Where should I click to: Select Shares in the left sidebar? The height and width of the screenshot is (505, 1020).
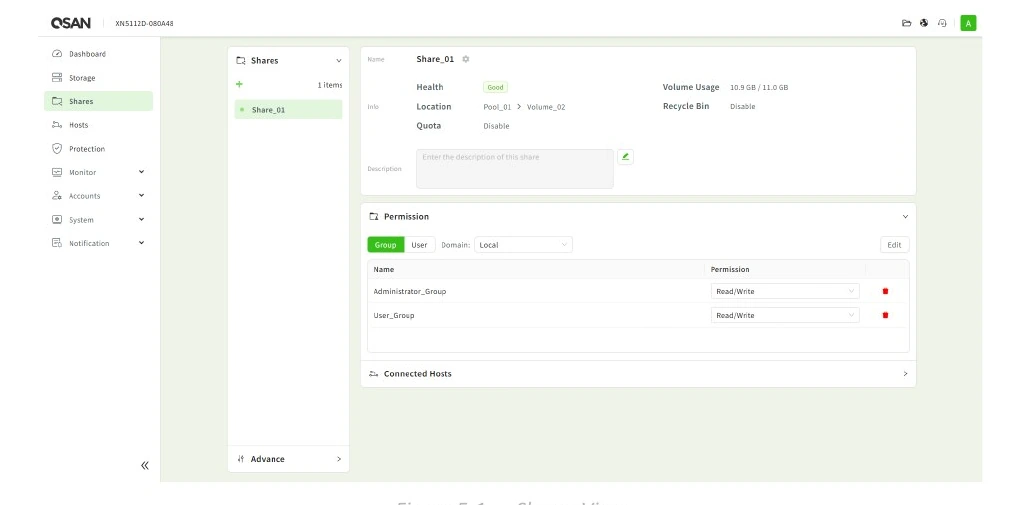point(98,101)
